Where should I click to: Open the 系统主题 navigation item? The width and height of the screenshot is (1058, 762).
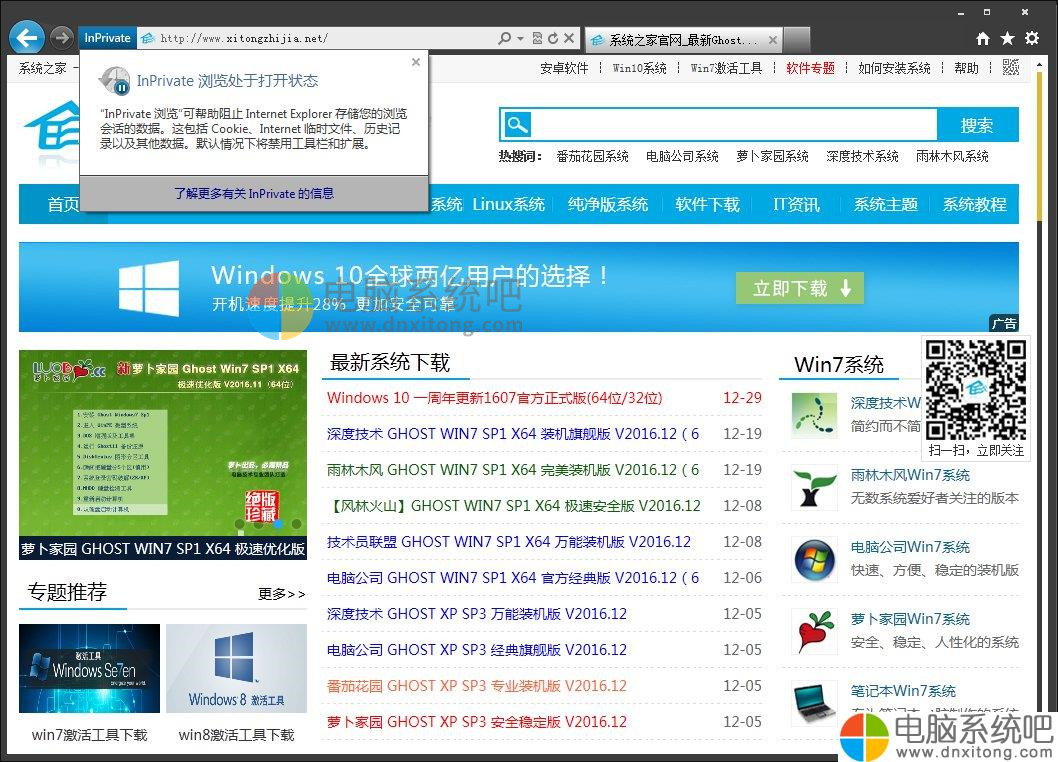885,205
